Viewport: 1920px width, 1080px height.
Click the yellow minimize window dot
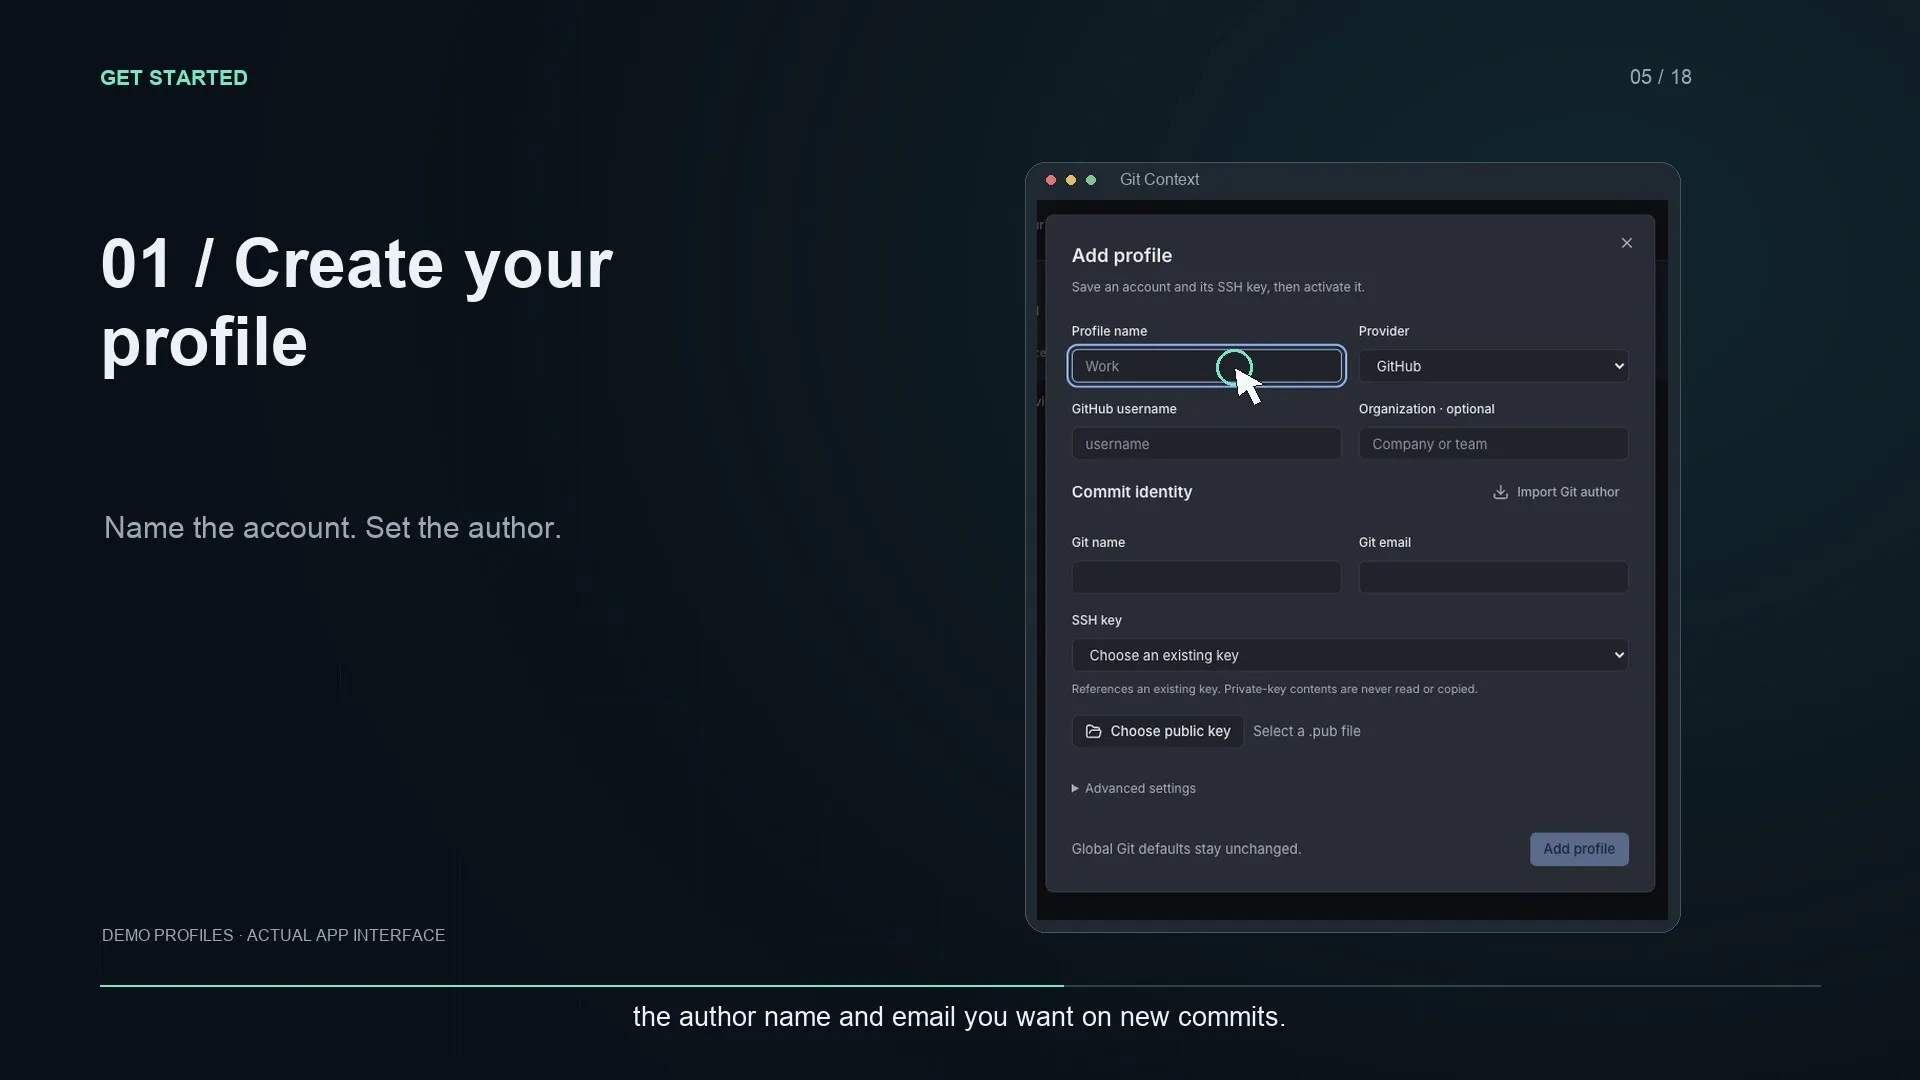1071,180
